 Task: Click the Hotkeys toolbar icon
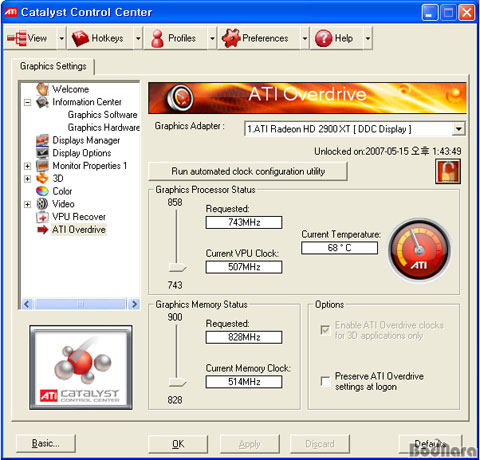[80, 38]
